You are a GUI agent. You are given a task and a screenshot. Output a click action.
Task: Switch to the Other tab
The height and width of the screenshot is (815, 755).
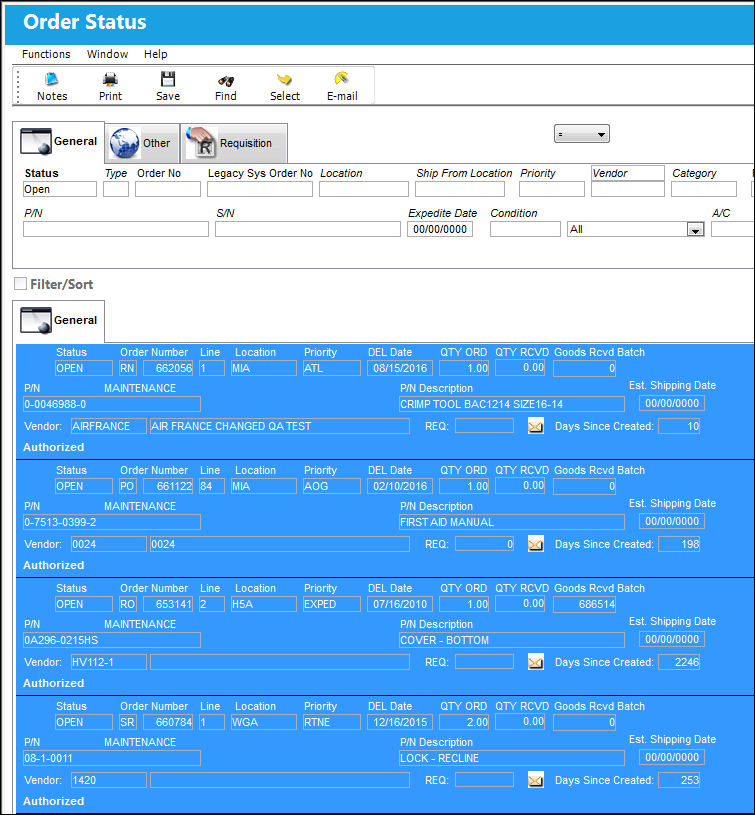(142, 143)
